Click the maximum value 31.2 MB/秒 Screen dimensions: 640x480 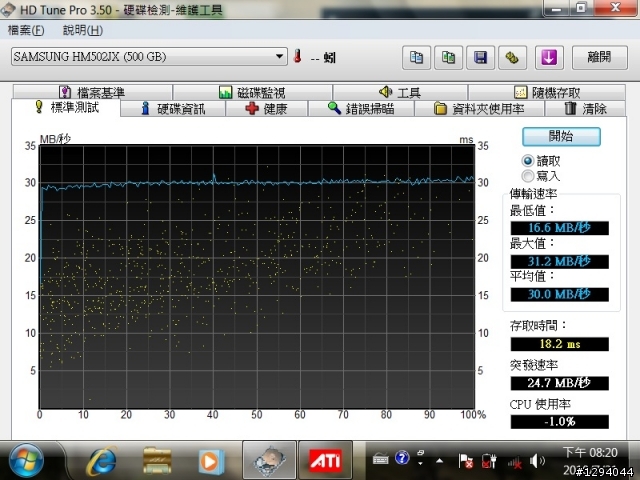[x=560, y=261]
